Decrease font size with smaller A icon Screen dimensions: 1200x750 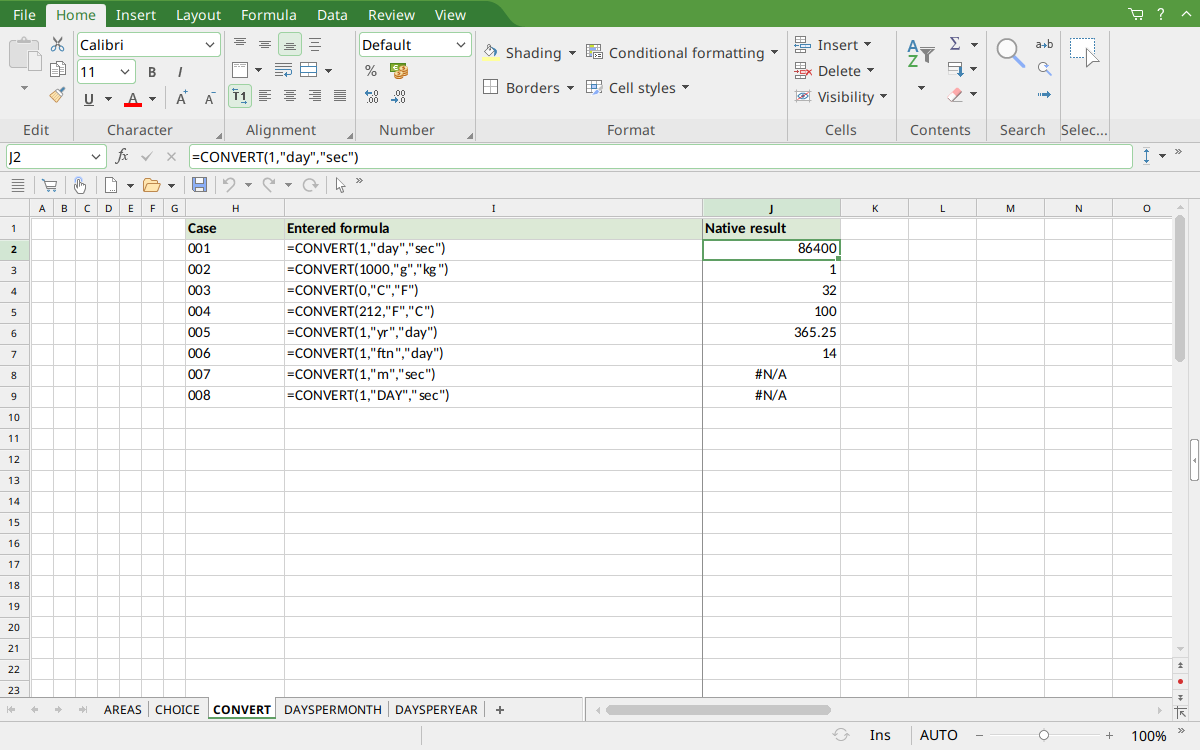tap(209, 98)
